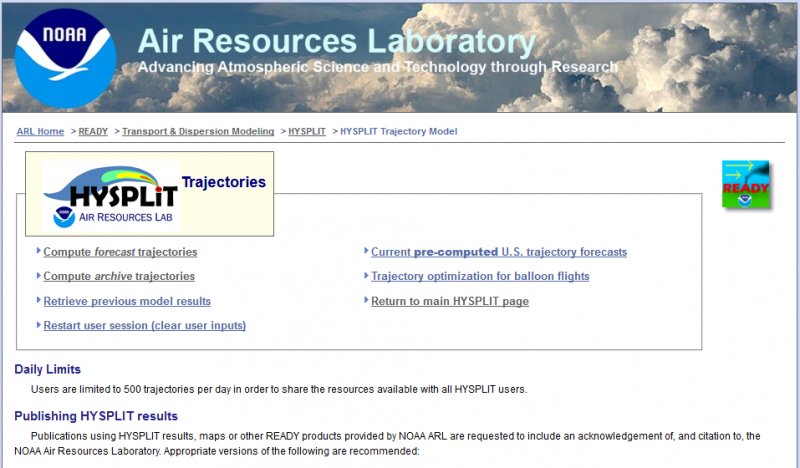Go to ARL Home breadcrumb
The width and height of the screenshot is (800, 468).
point(40,131)
